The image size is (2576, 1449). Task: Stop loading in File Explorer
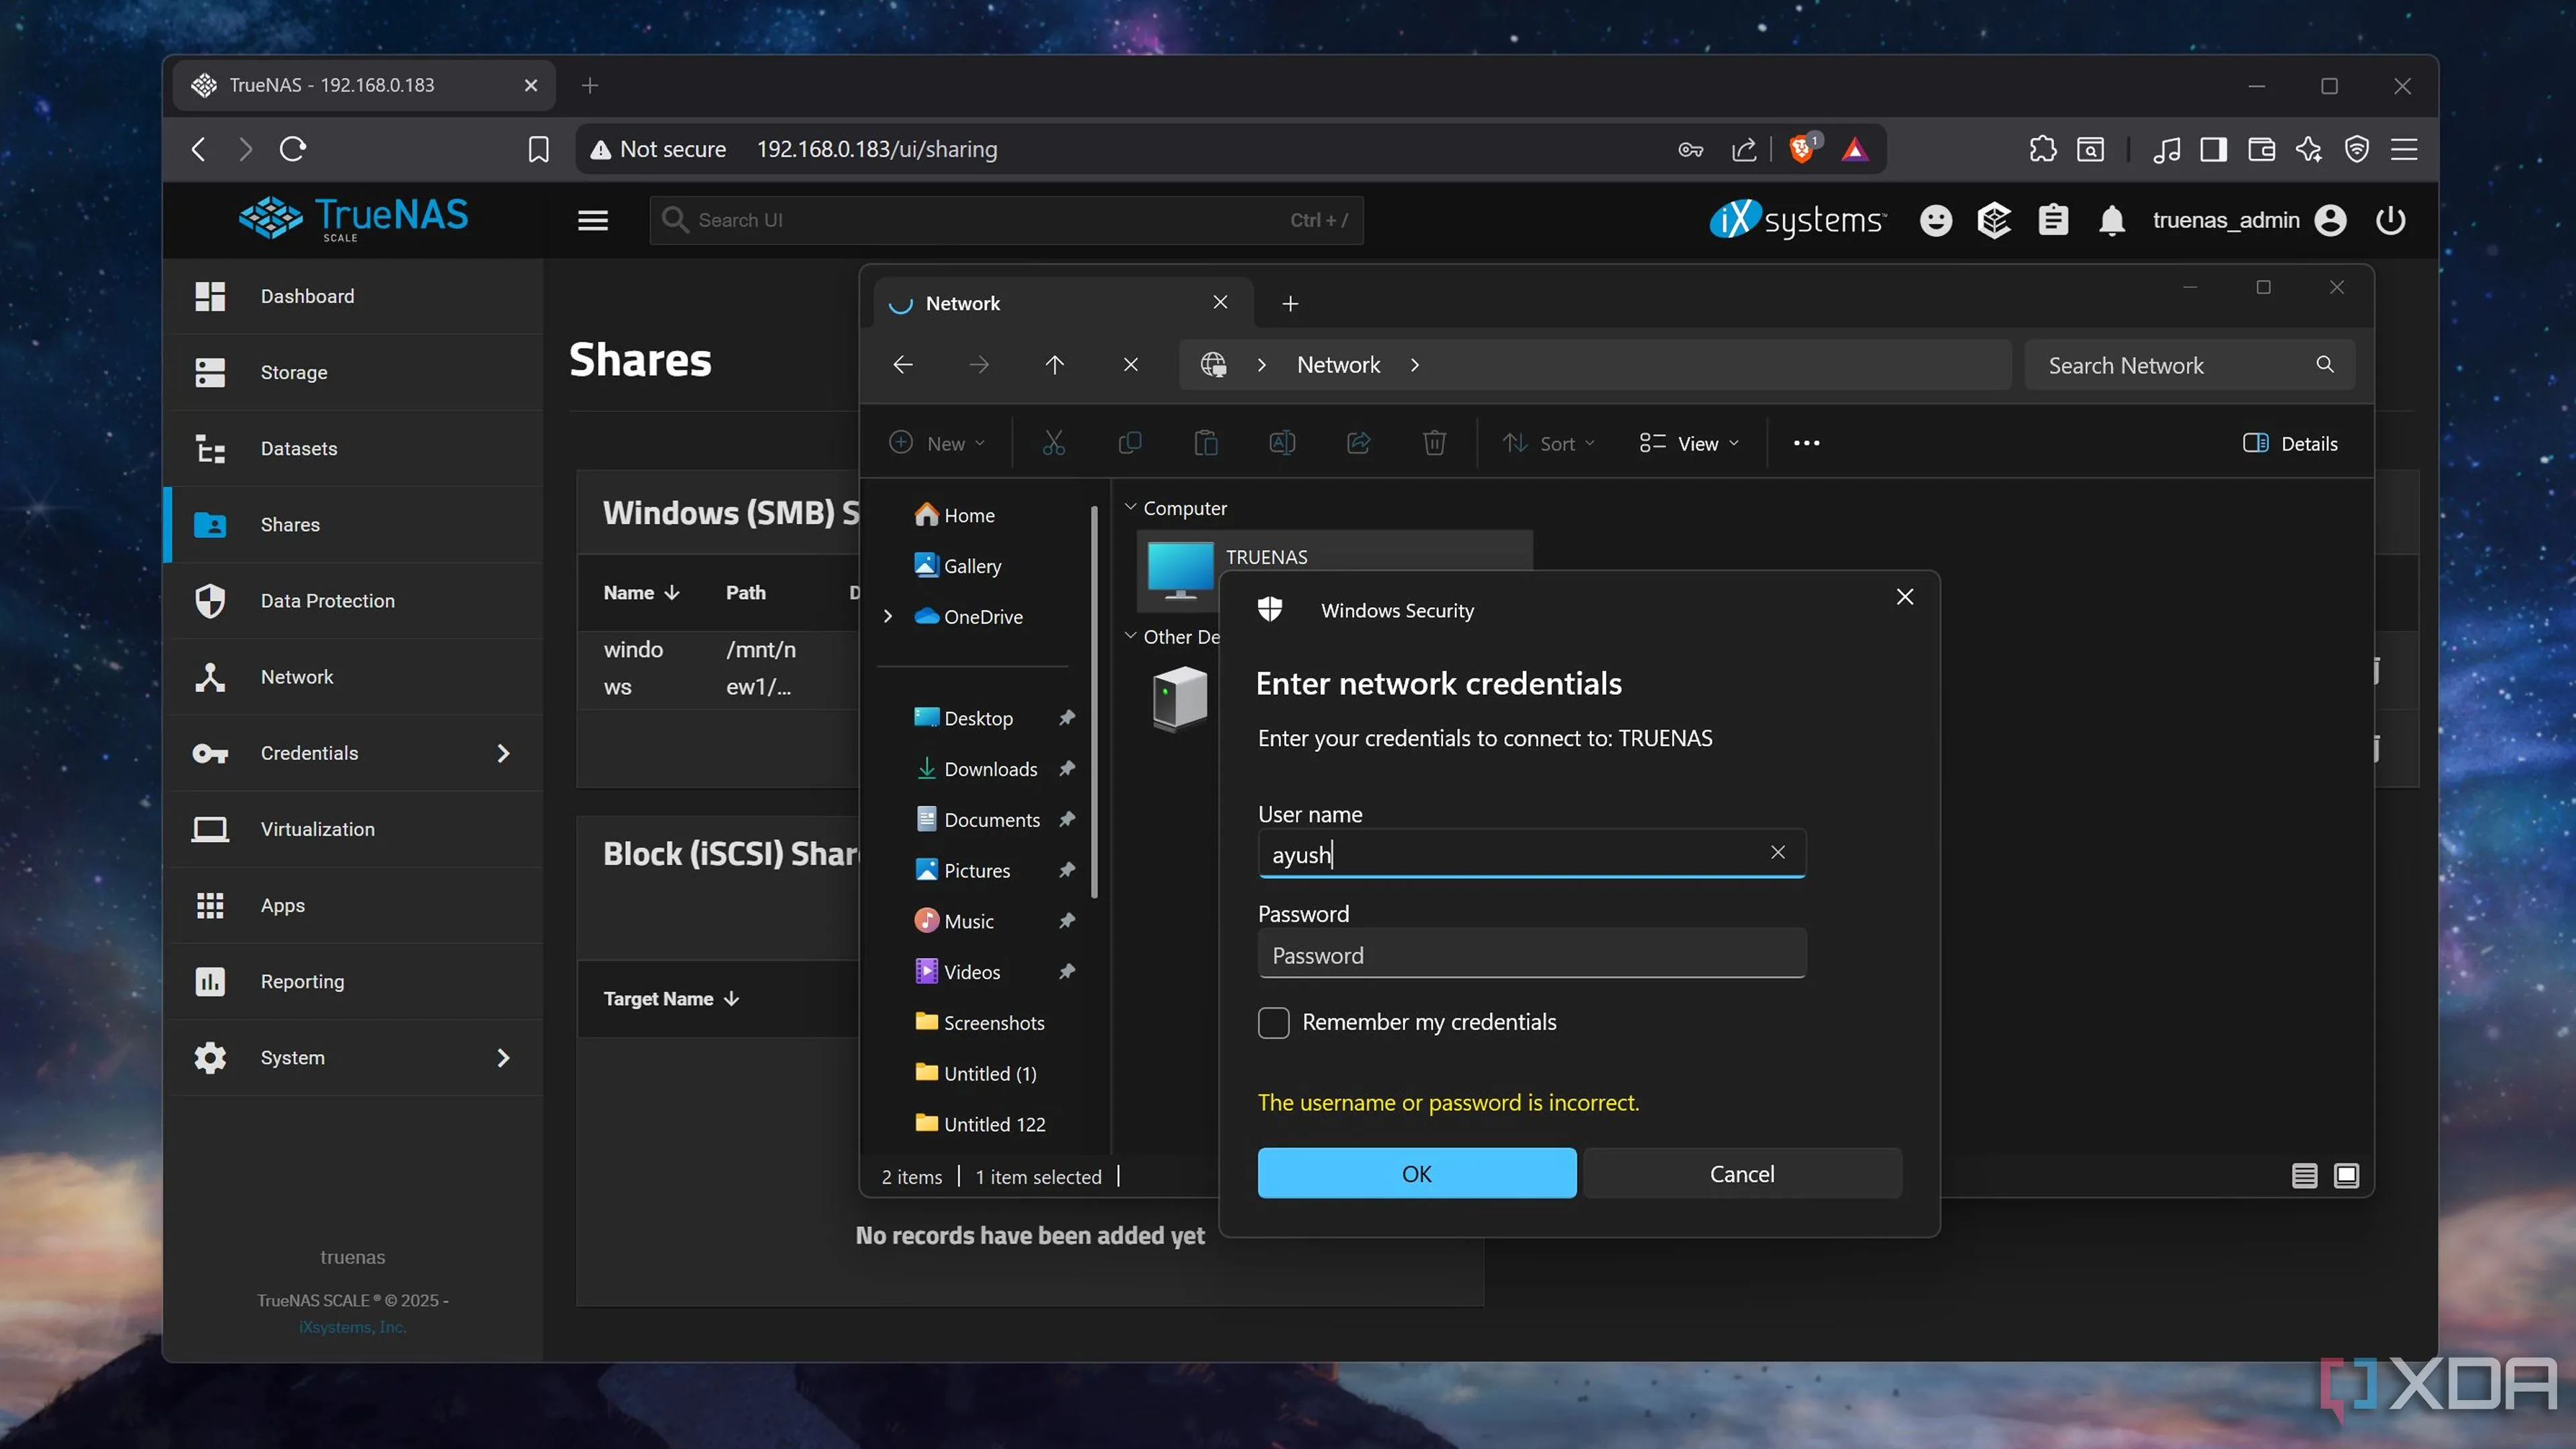pyautogui.click(x=1130, y=365)
